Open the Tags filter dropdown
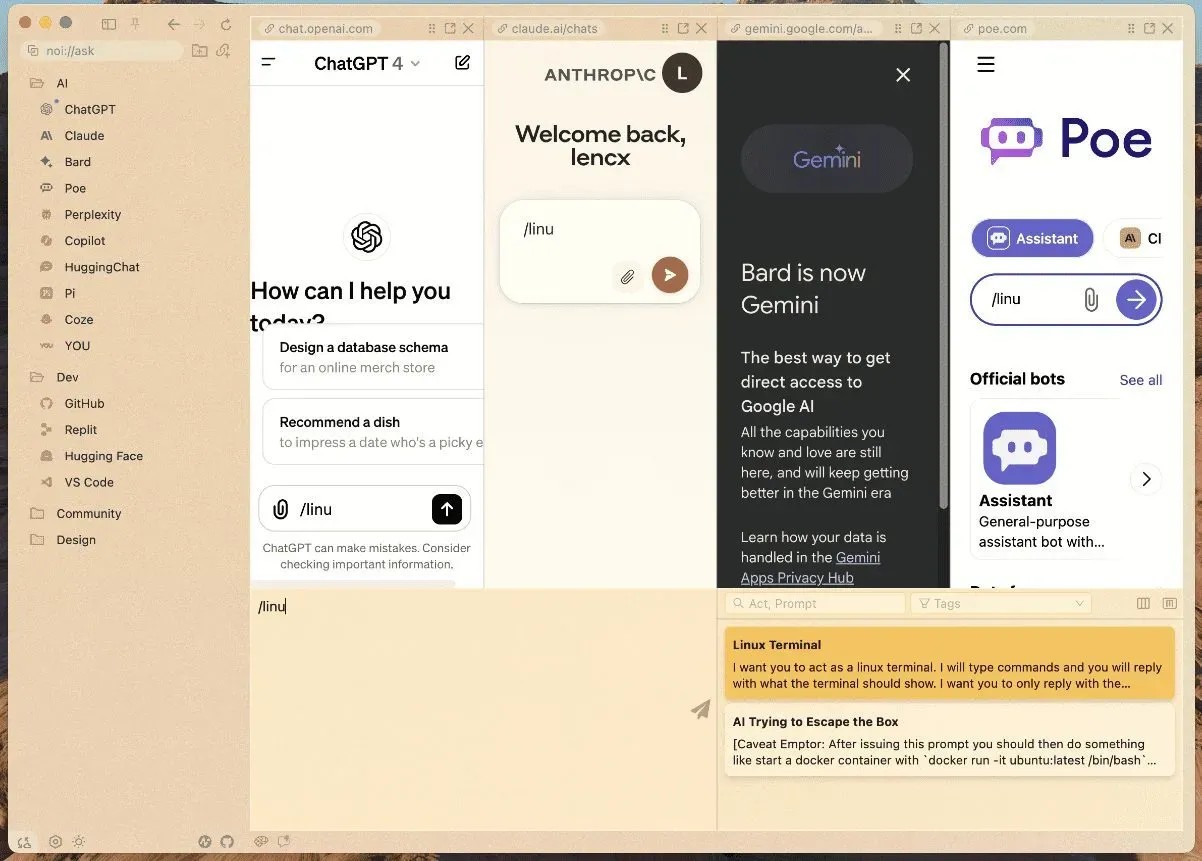Viewport: 1202px width, 861px height. [1000, 604]
